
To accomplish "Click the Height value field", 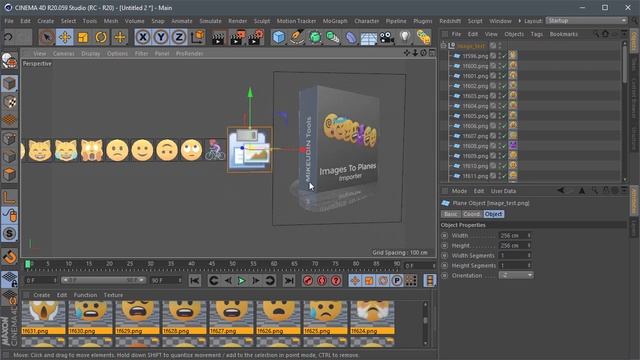I will (512, 246).
